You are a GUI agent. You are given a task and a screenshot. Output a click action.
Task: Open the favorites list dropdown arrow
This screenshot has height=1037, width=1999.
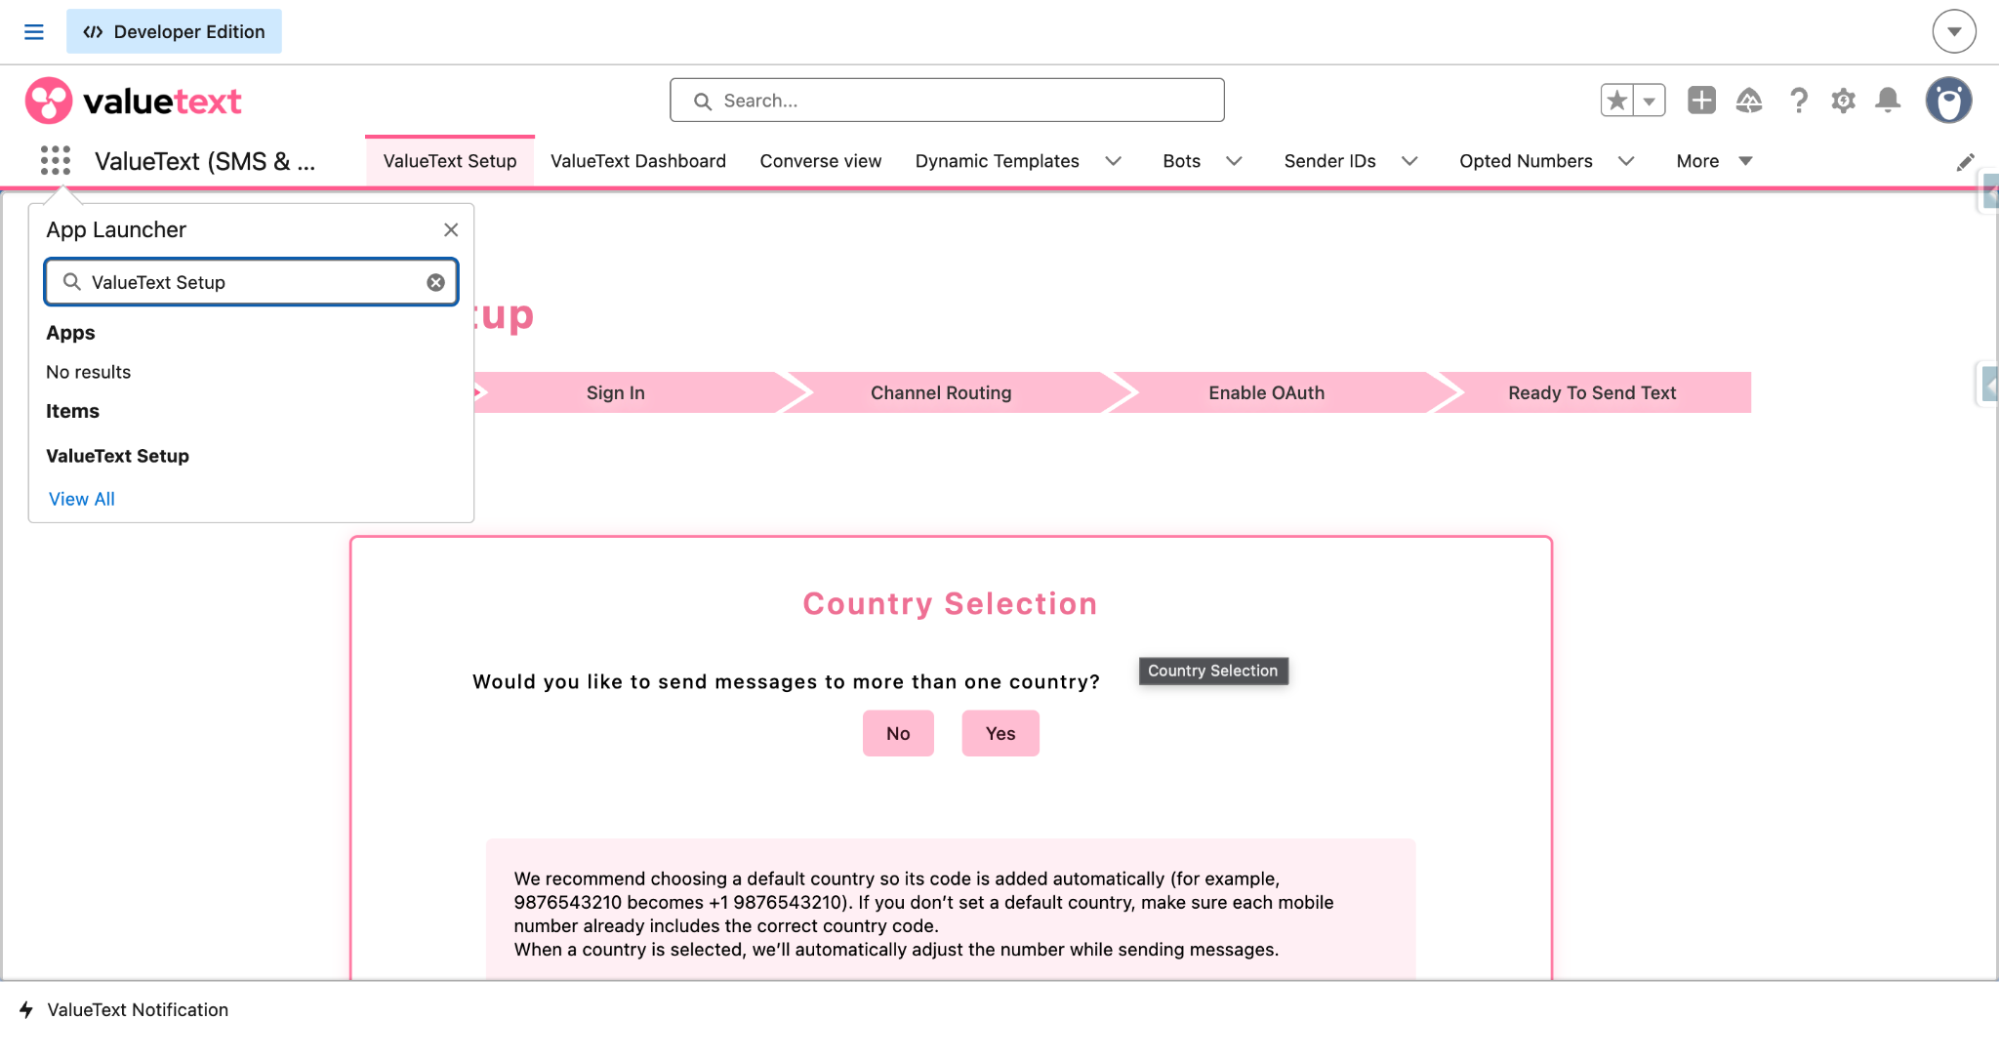point(1649,100)
